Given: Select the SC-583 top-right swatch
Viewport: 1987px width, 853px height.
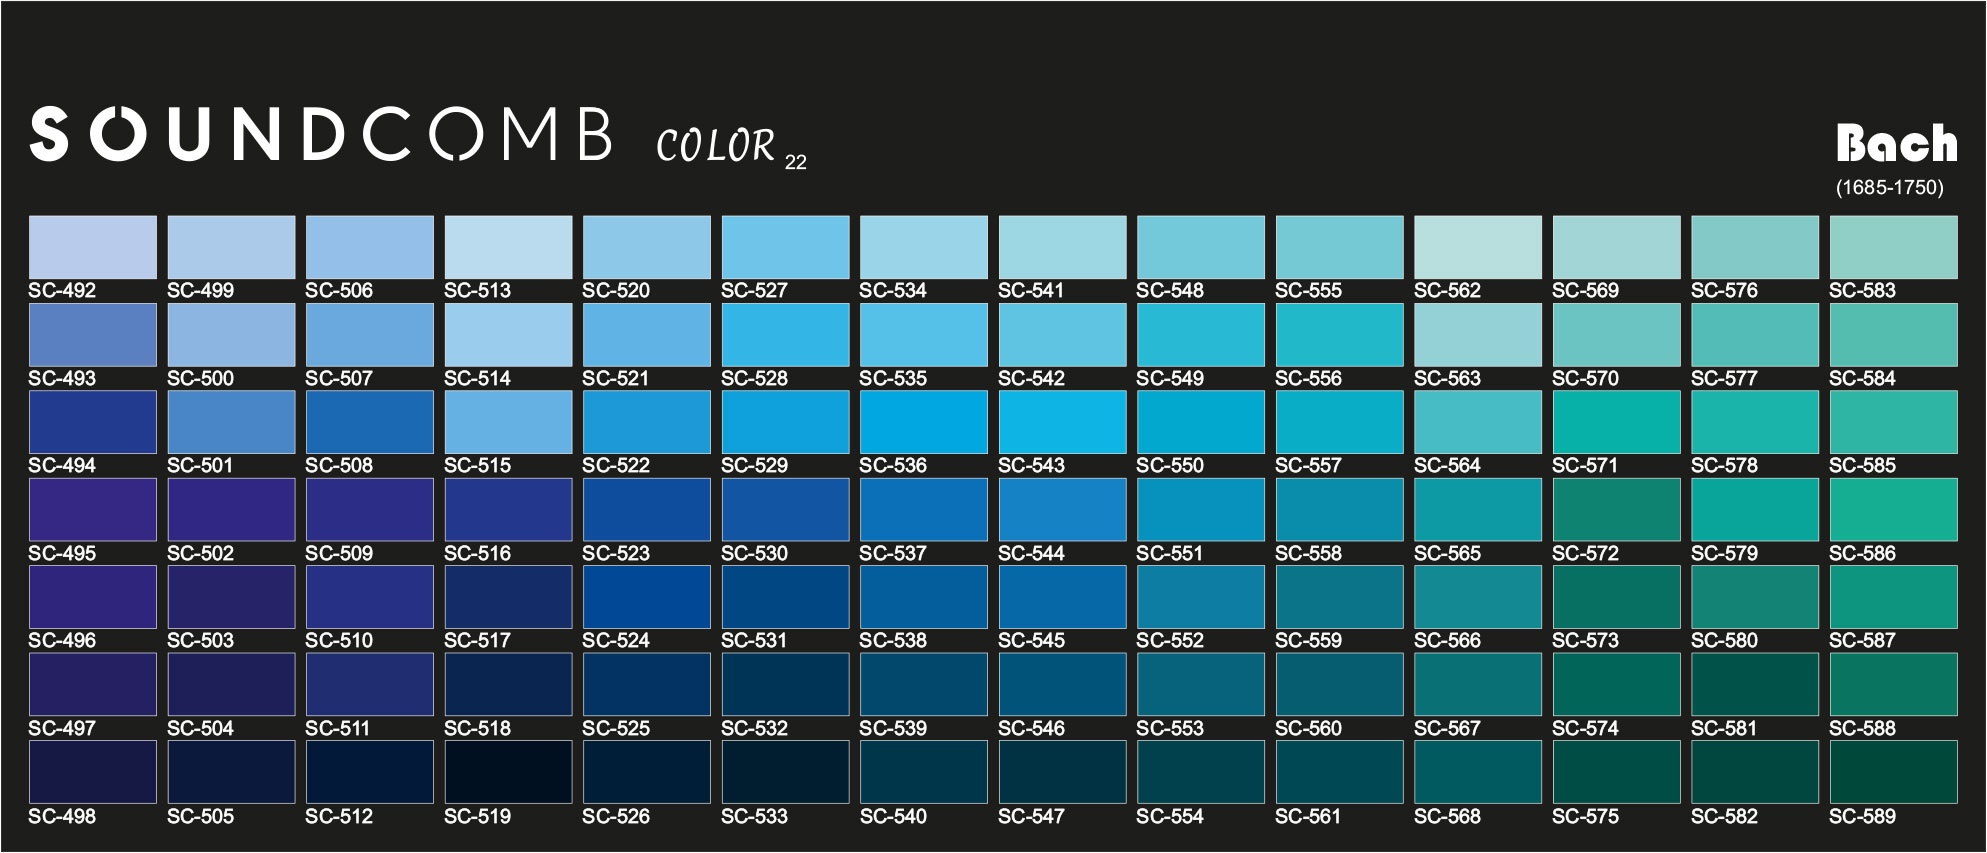Looking at the screenshot, I should [x=1893, y=247].
